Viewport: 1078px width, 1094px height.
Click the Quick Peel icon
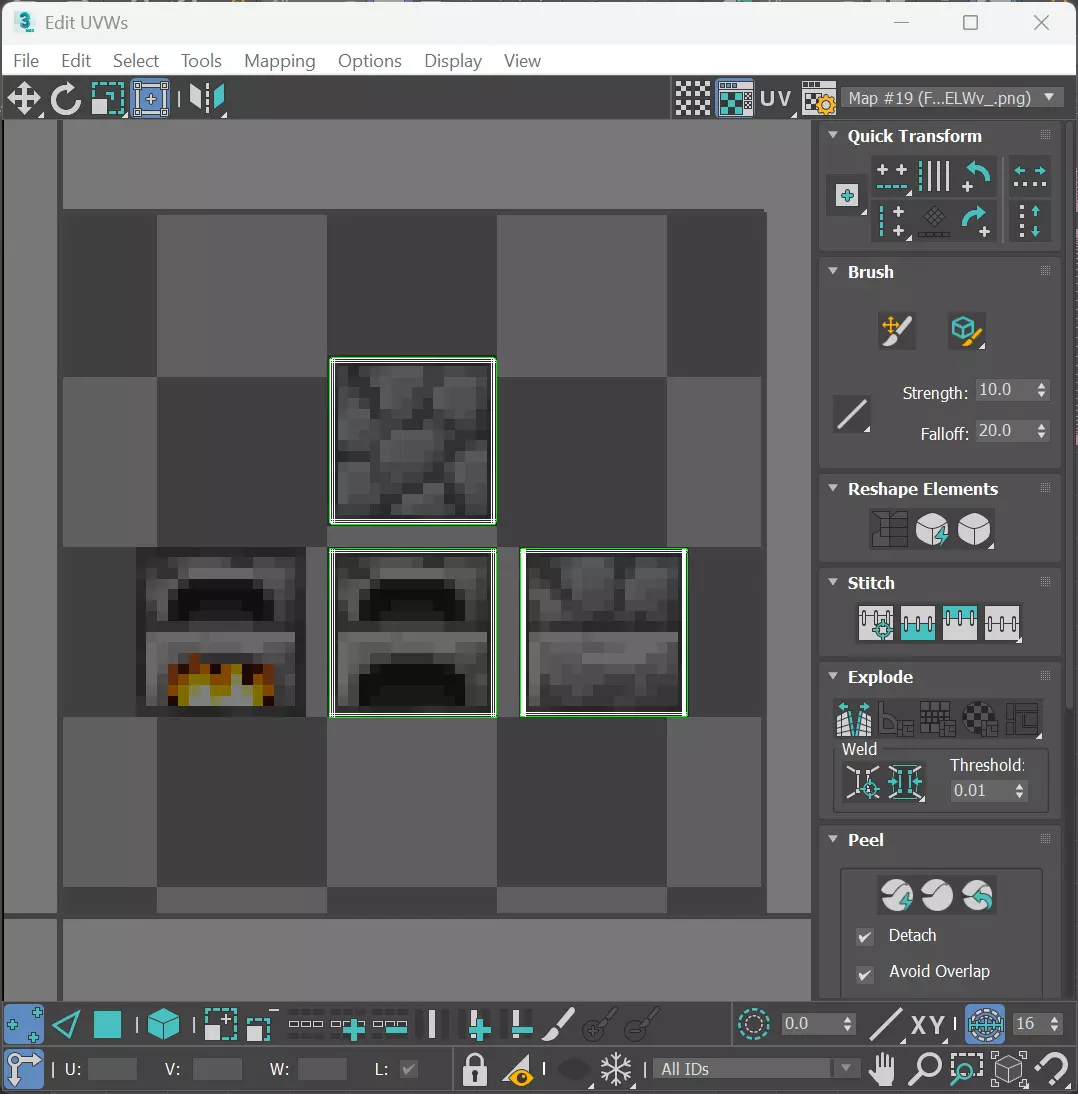tap(897, 895)
